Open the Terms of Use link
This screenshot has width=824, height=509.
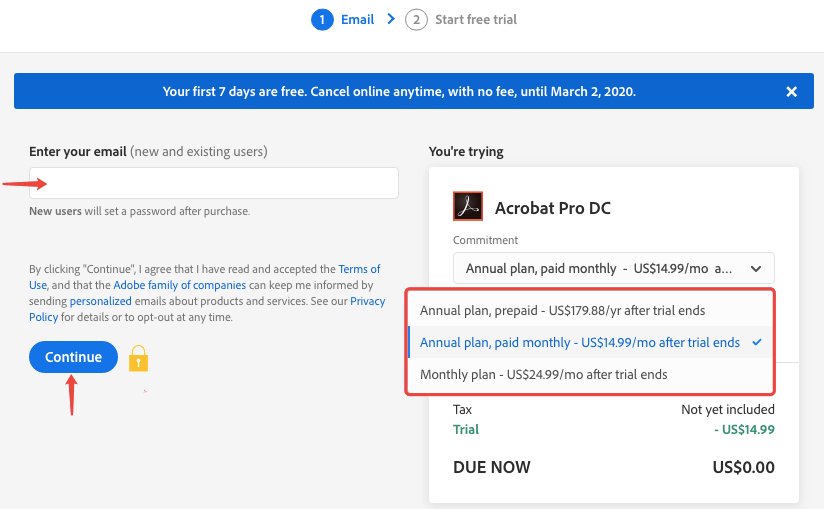359,269
